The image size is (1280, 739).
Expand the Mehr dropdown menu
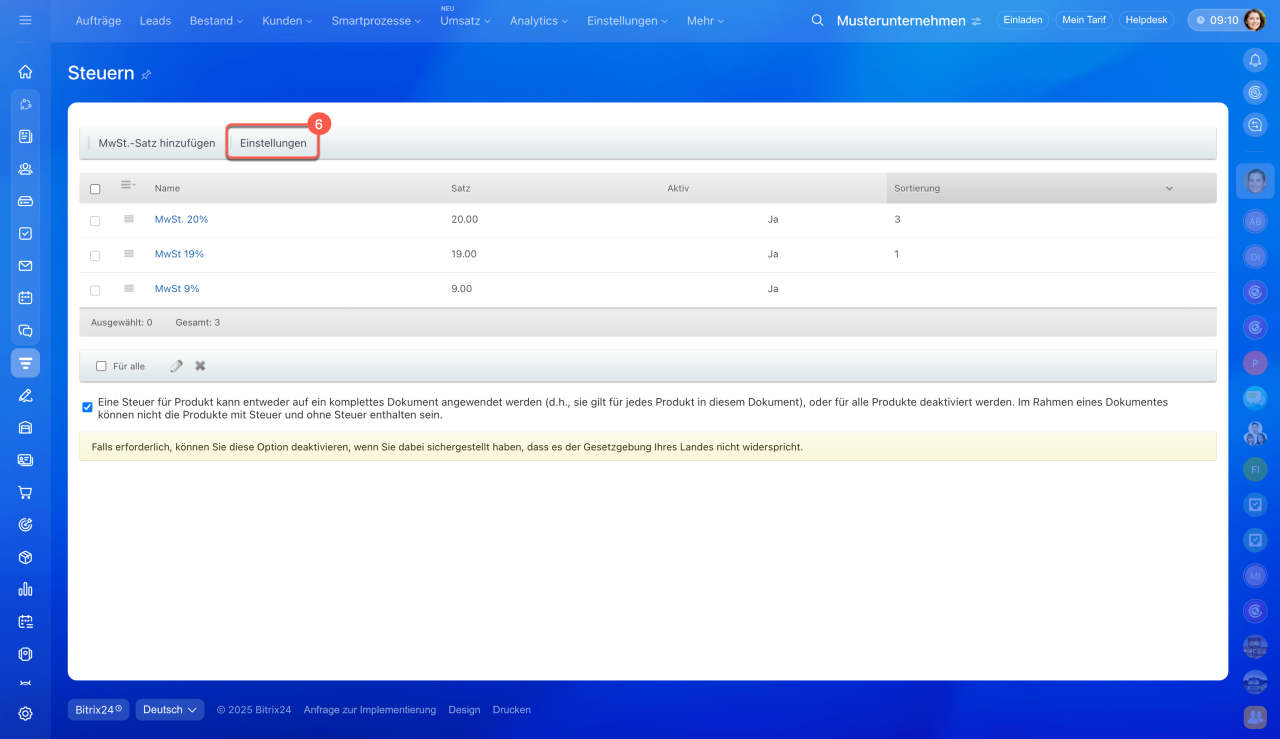pos(705,20)
